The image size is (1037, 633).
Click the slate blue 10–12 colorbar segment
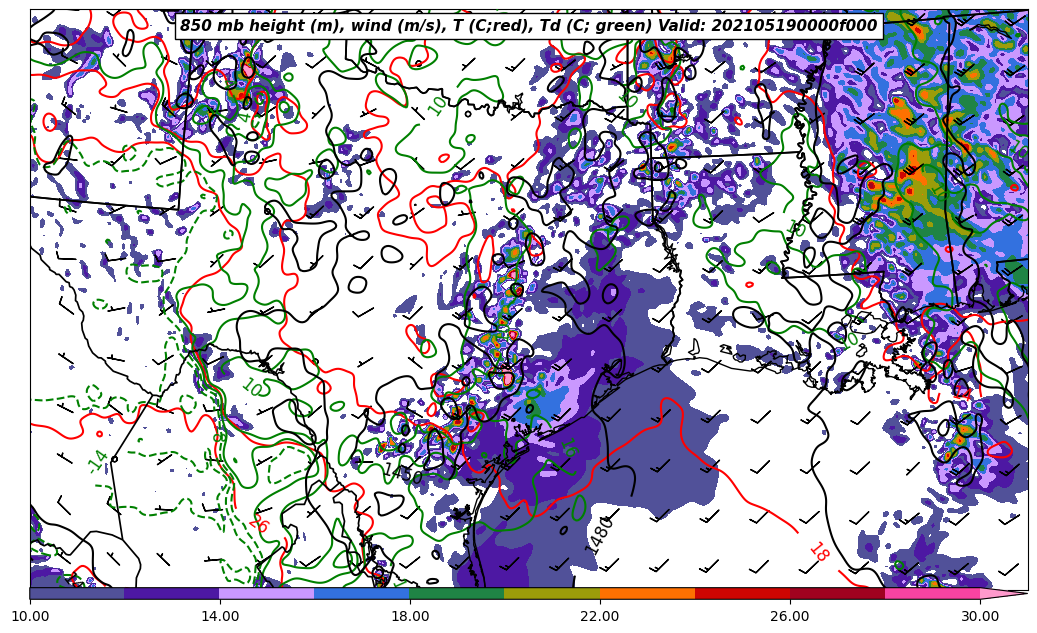[x=77, y=593]
